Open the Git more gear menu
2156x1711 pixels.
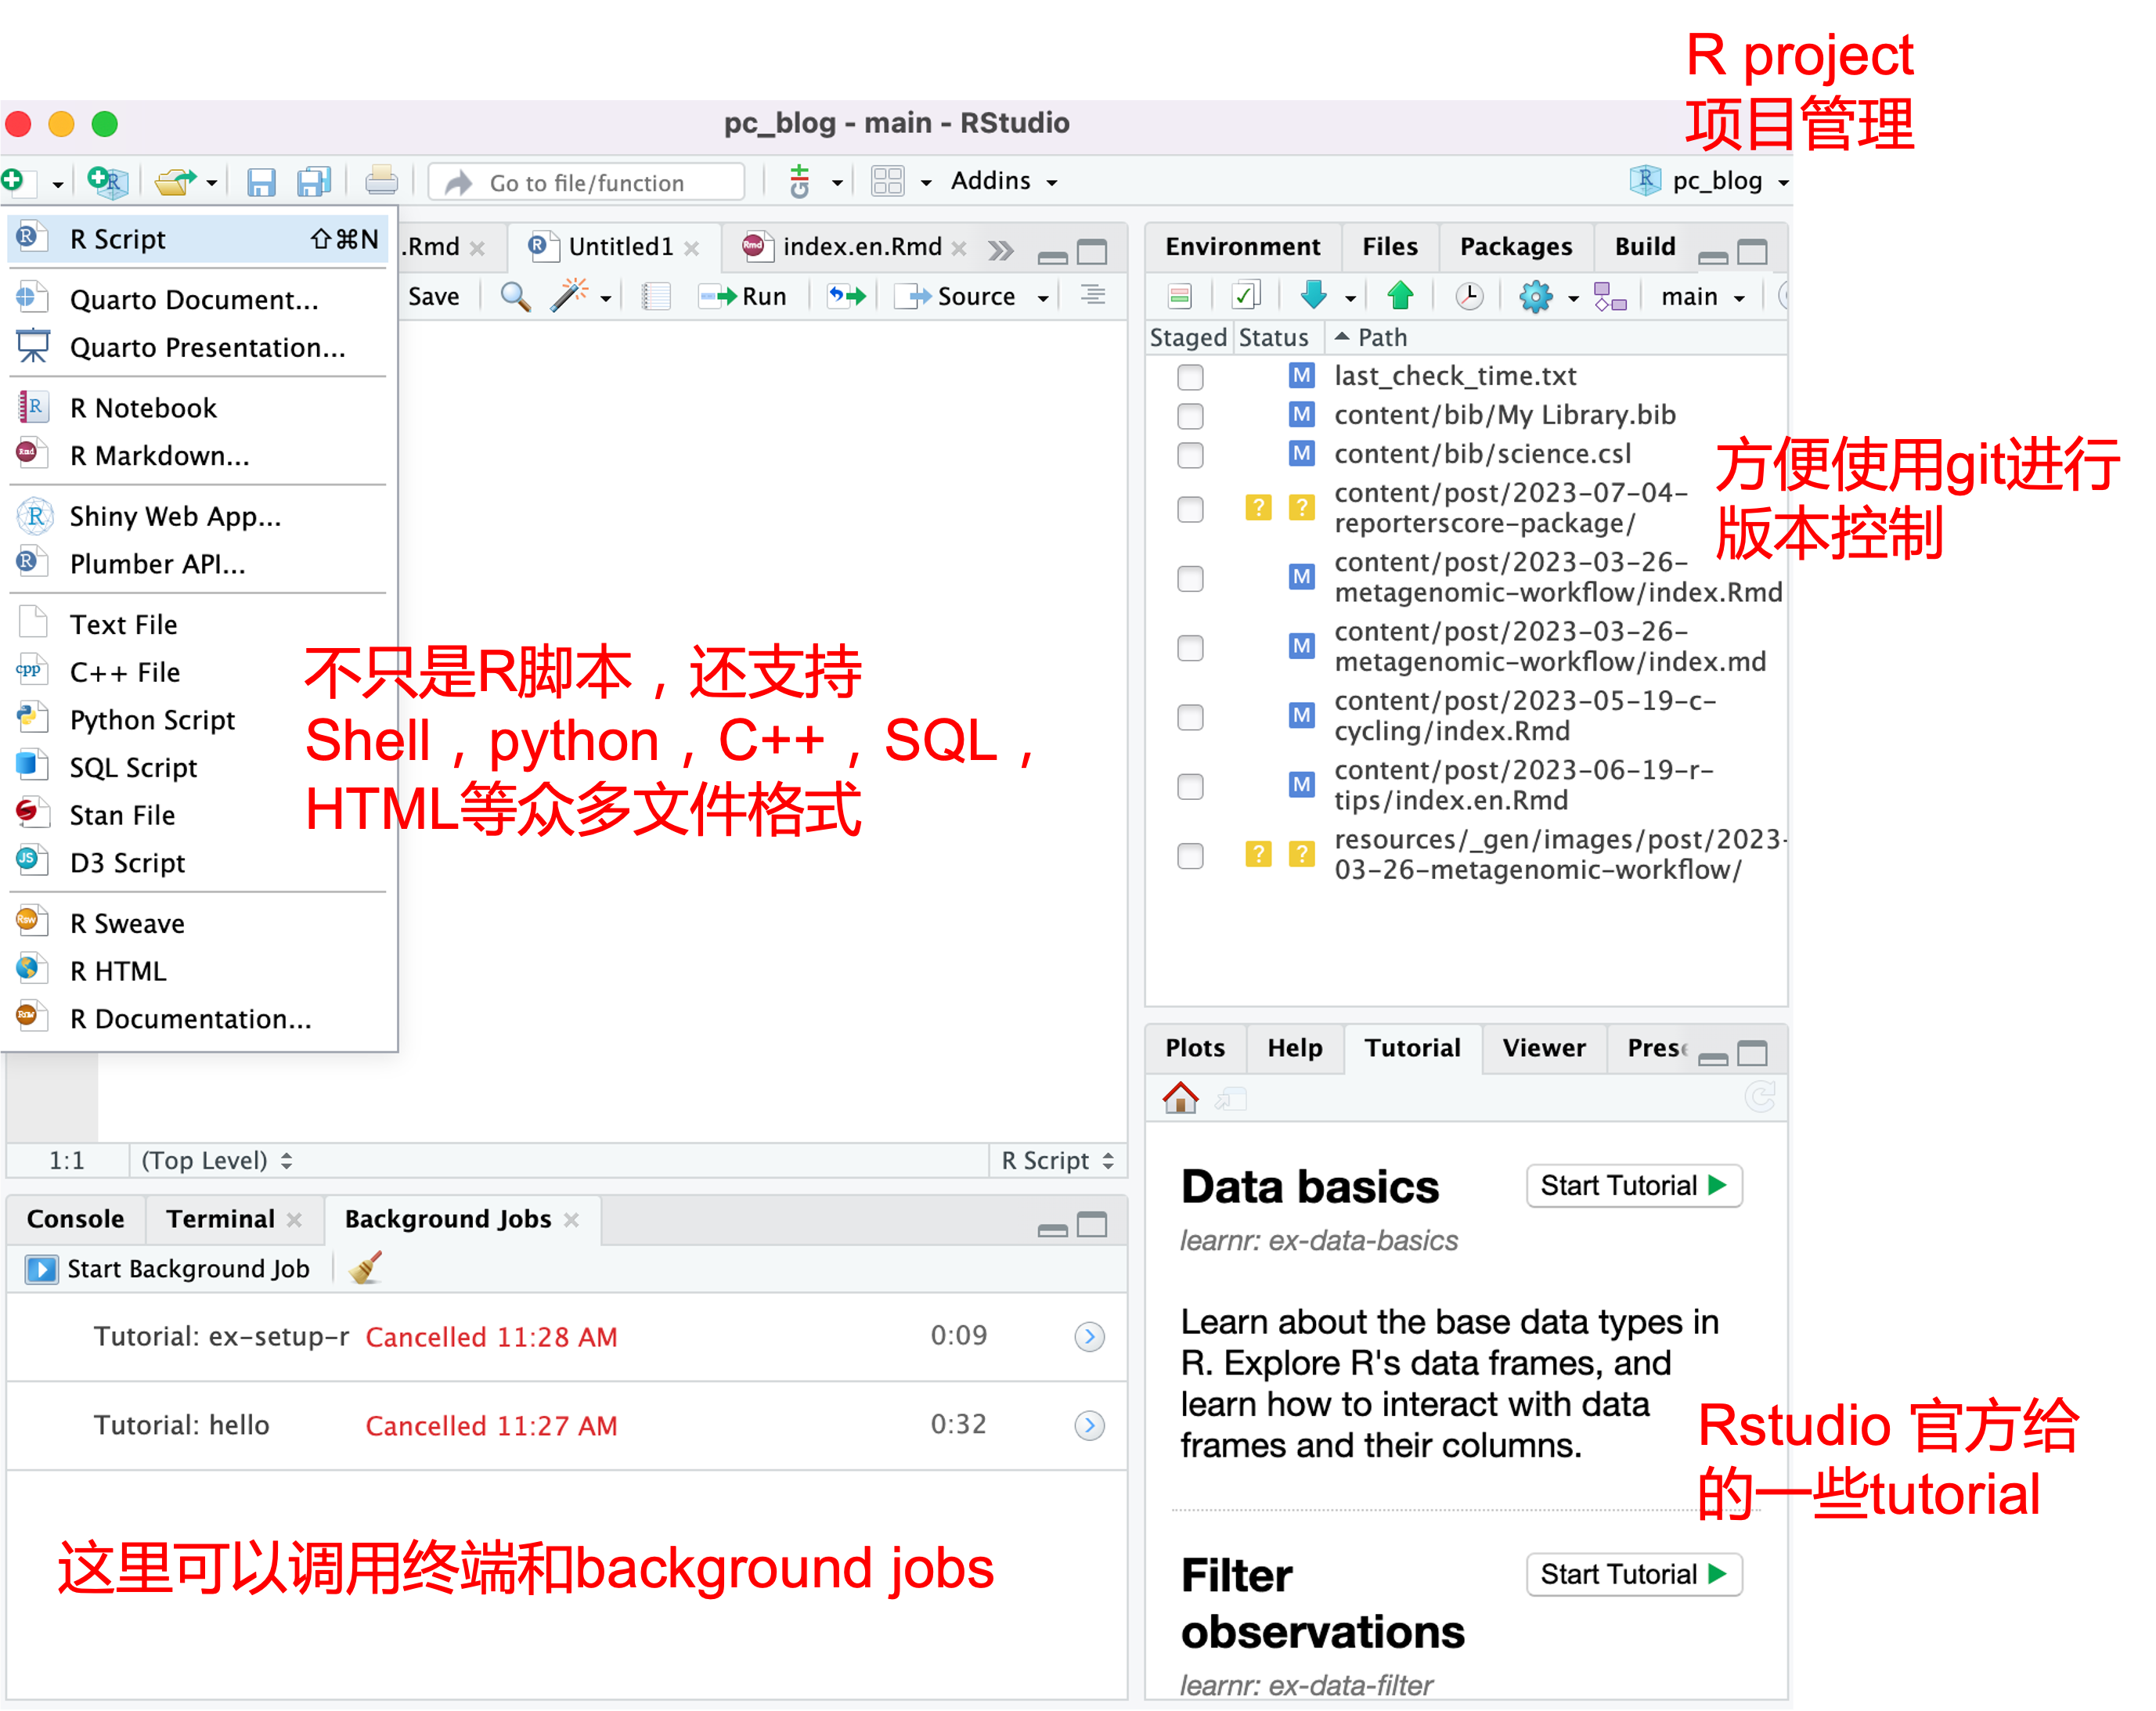1547,296
